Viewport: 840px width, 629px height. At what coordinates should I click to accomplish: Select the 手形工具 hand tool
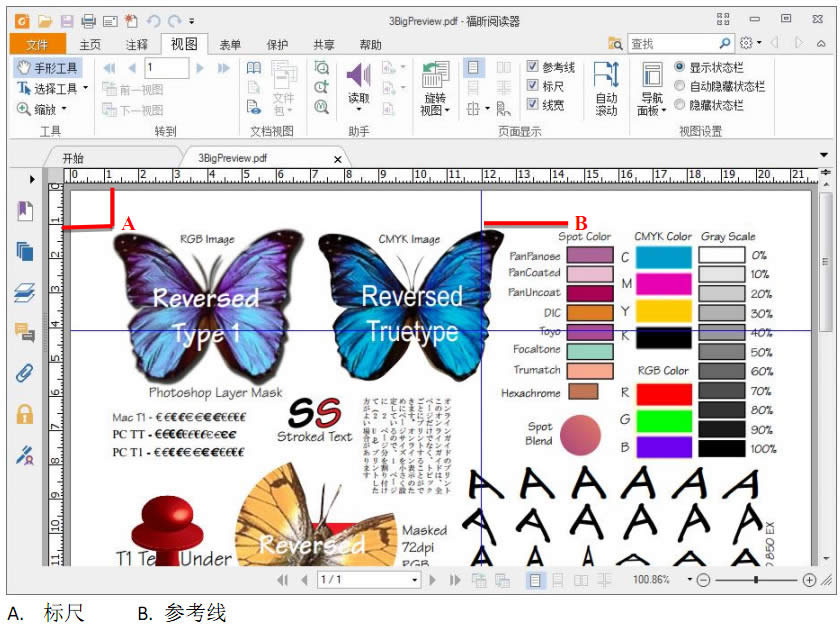tap(47, 68)
